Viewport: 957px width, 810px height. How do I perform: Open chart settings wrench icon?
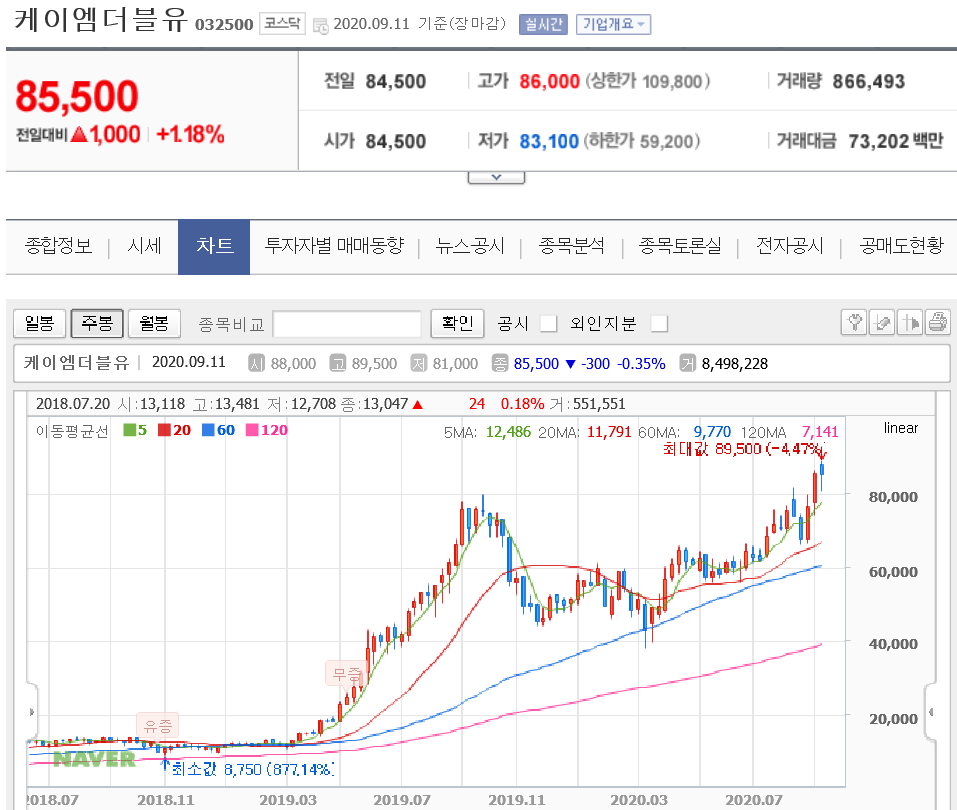pos(854,322)
